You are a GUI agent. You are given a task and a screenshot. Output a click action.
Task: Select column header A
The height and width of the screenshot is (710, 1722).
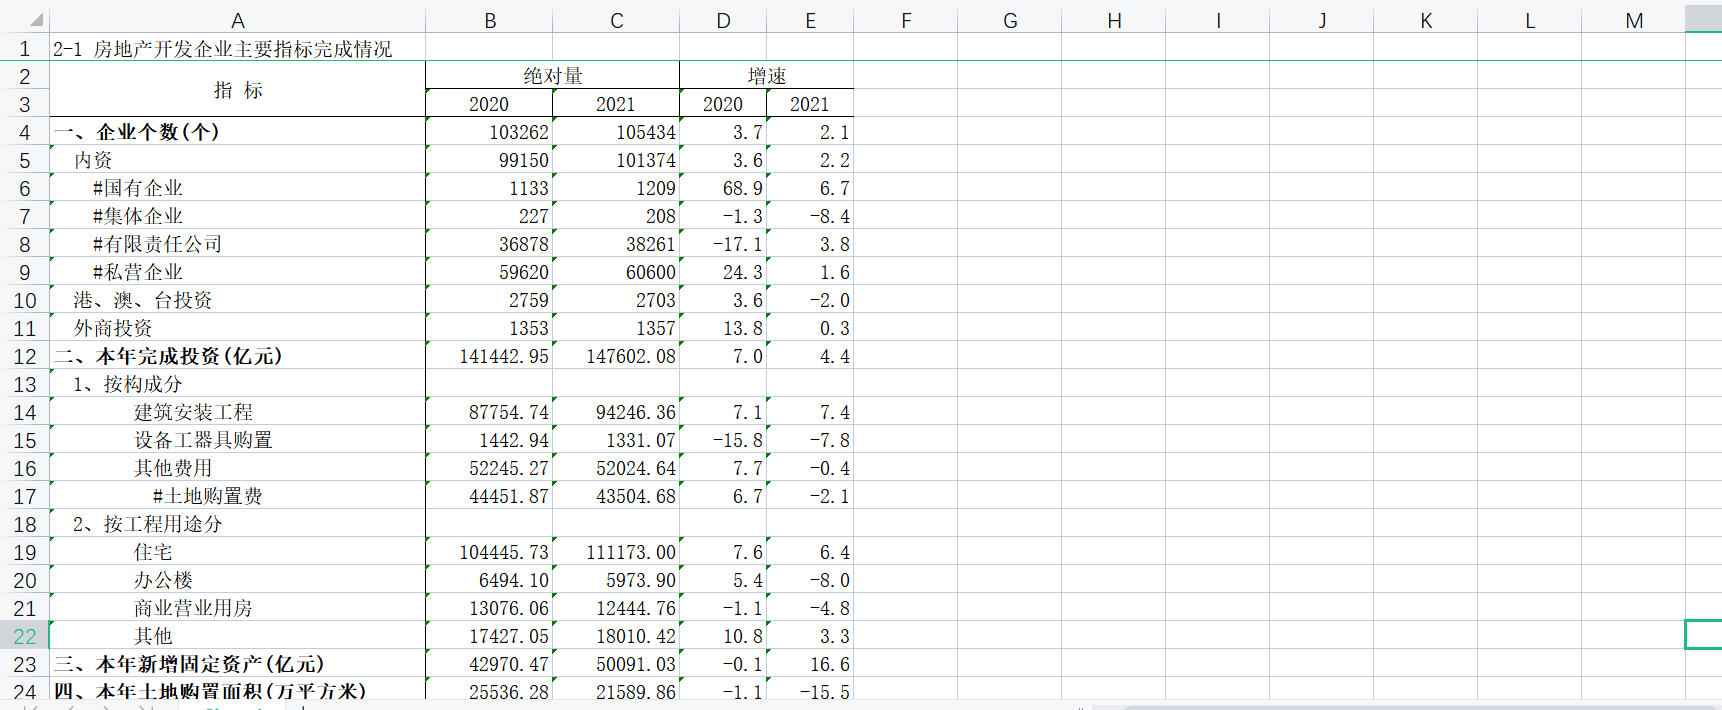[237, 20]
